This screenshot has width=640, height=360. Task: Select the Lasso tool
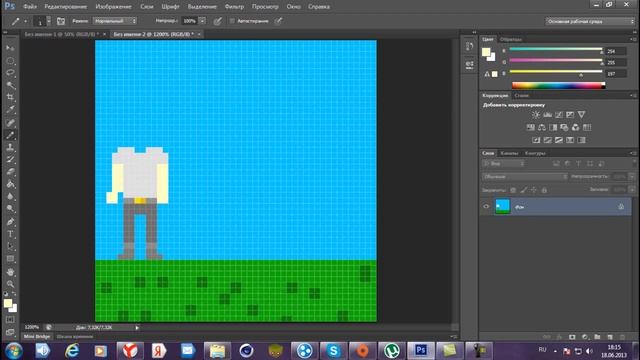coord(10,73)
